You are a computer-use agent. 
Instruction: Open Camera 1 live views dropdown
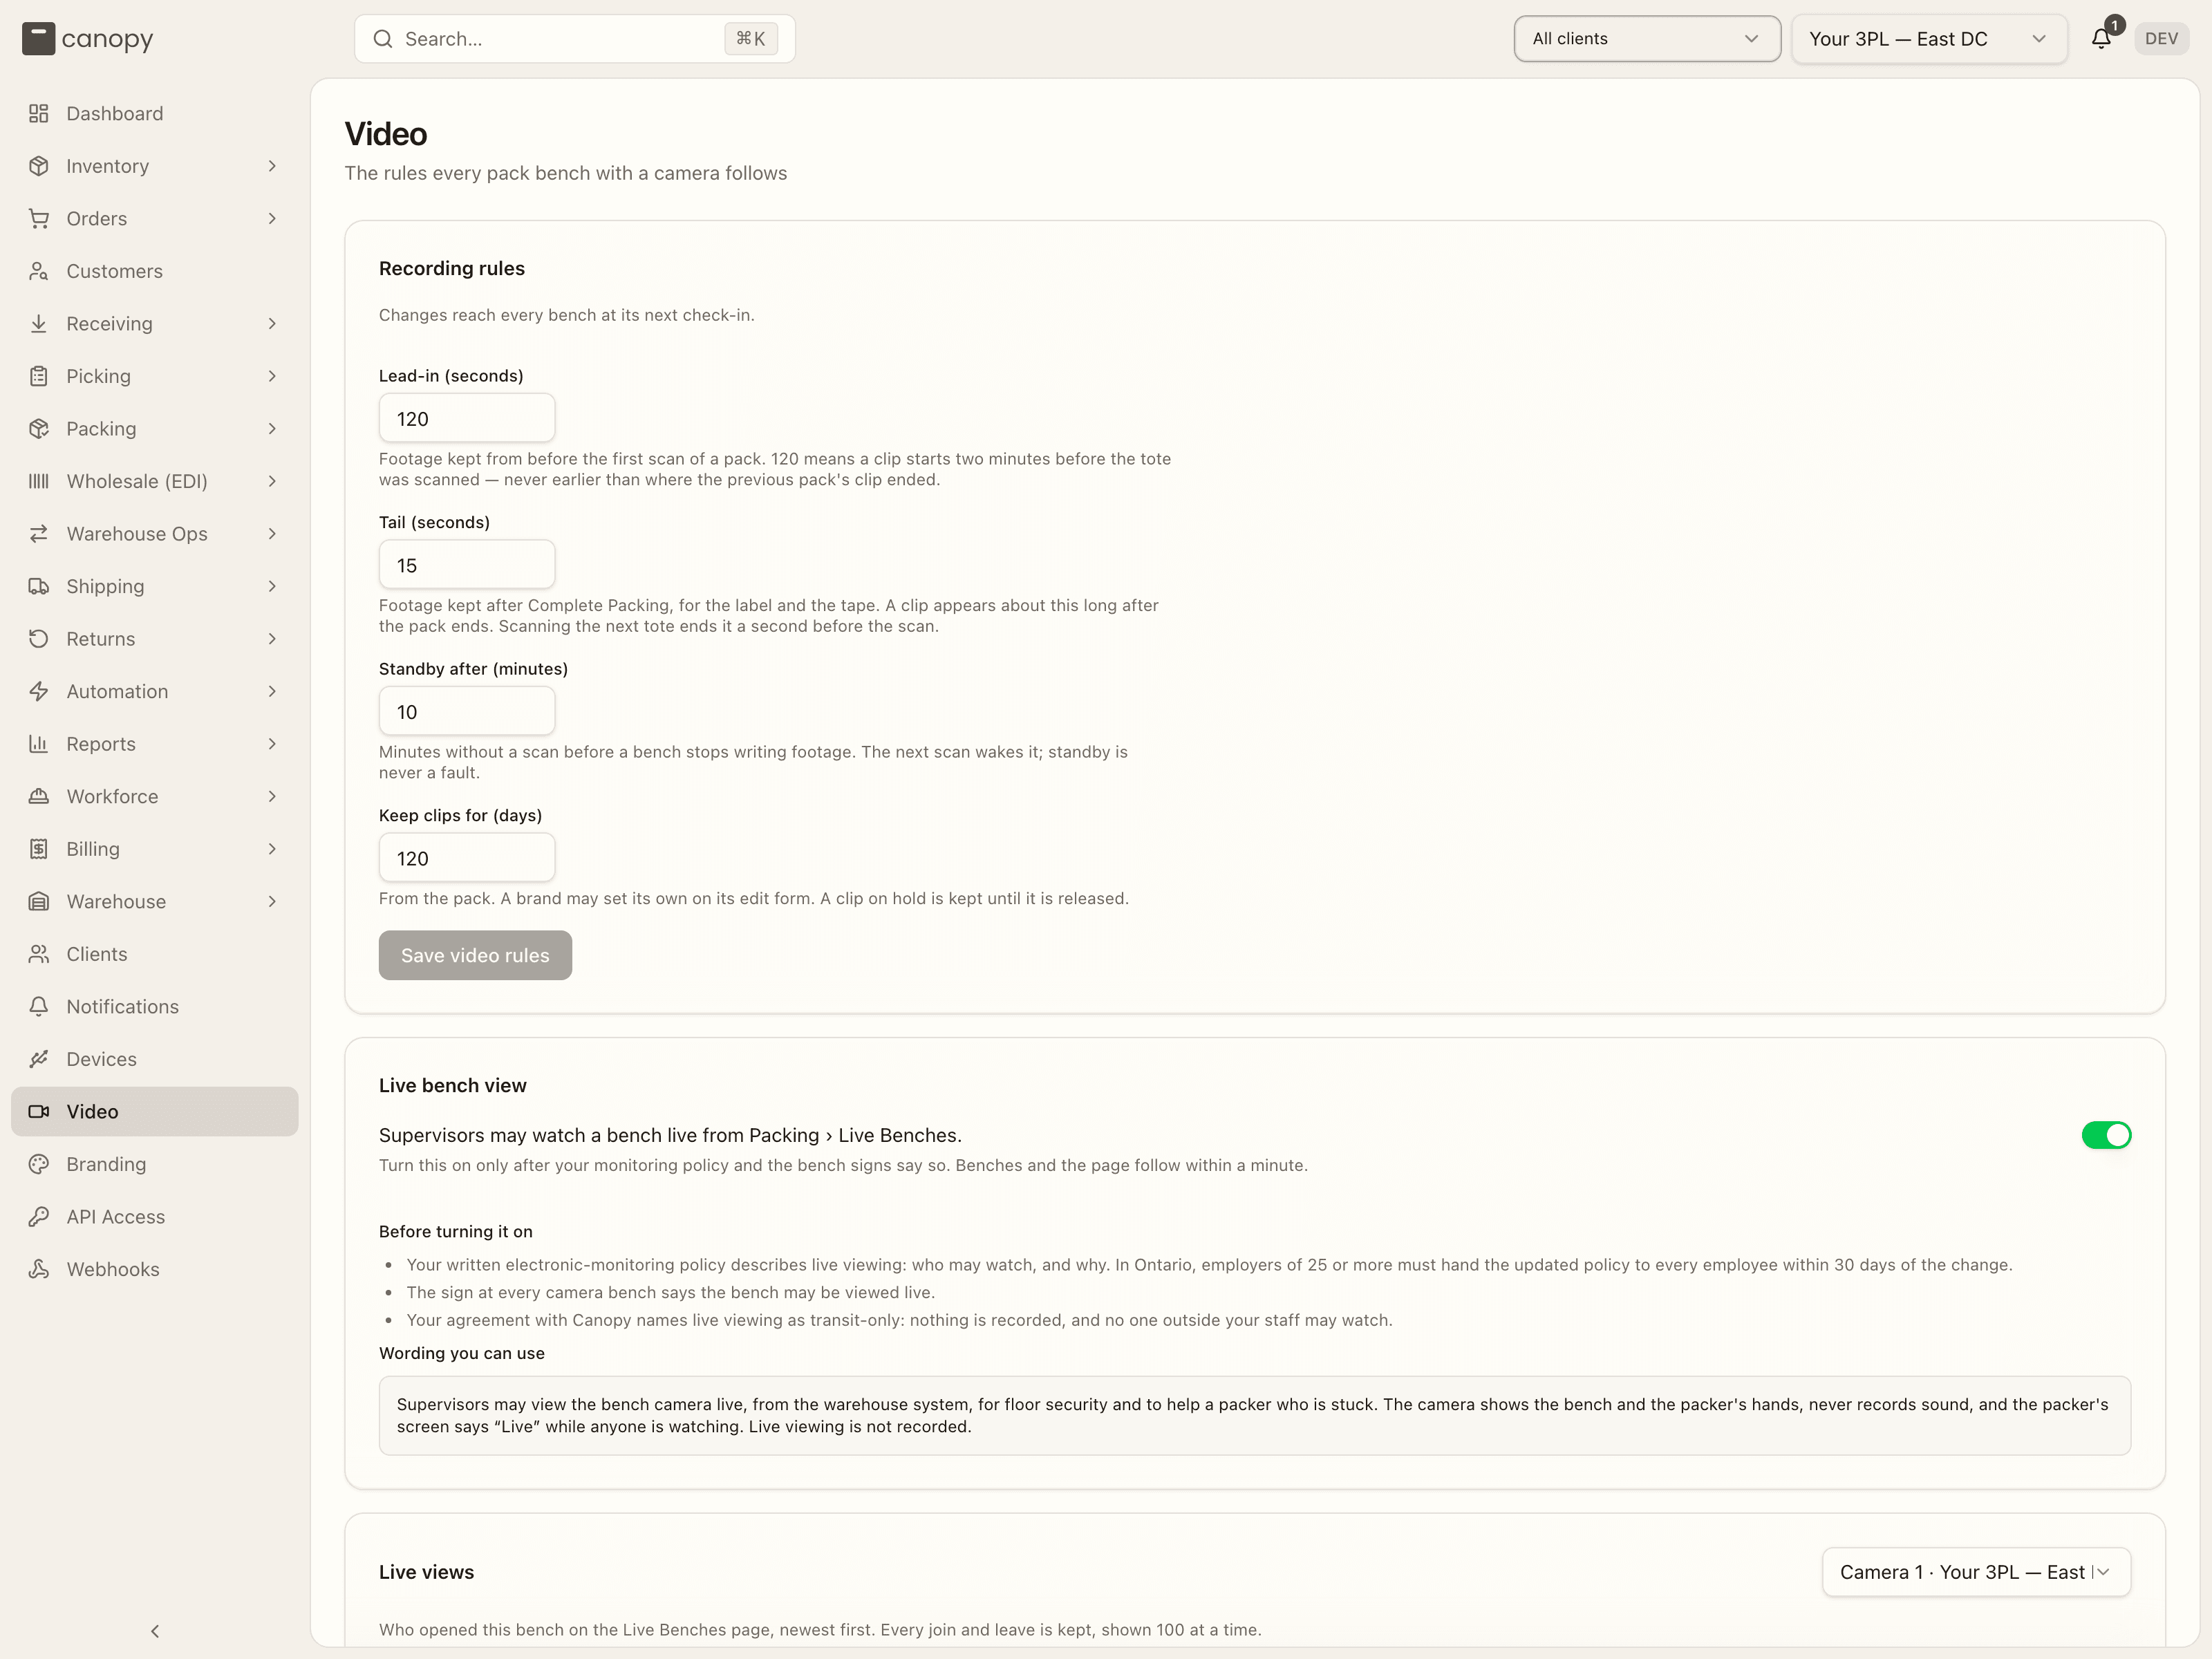[1975, 1572]
